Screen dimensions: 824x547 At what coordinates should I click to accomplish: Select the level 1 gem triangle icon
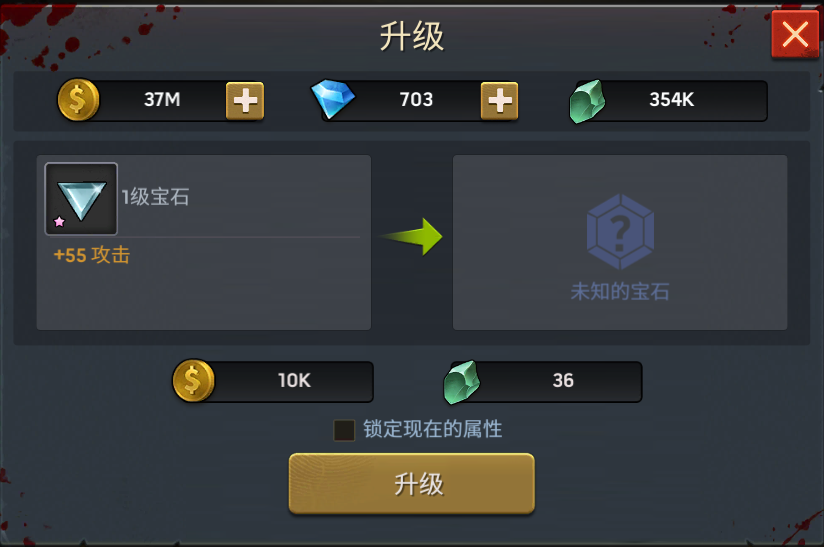click(x=81, y=199)
